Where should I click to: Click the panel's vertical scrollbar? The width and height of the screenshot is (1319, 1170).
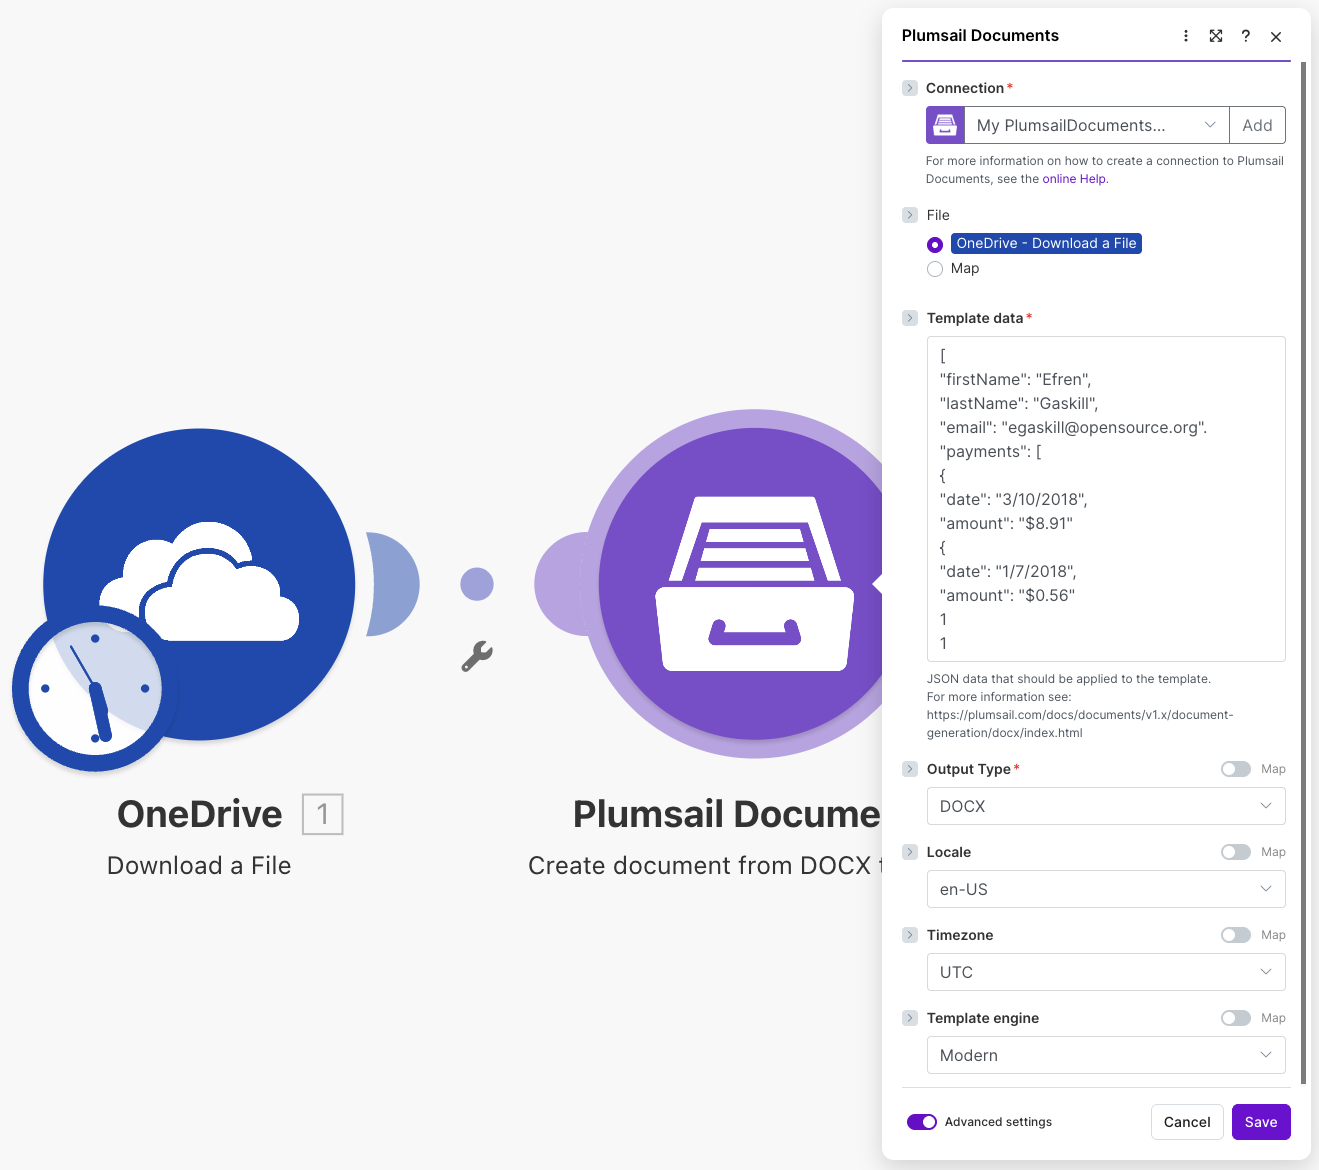point(1303,572)
